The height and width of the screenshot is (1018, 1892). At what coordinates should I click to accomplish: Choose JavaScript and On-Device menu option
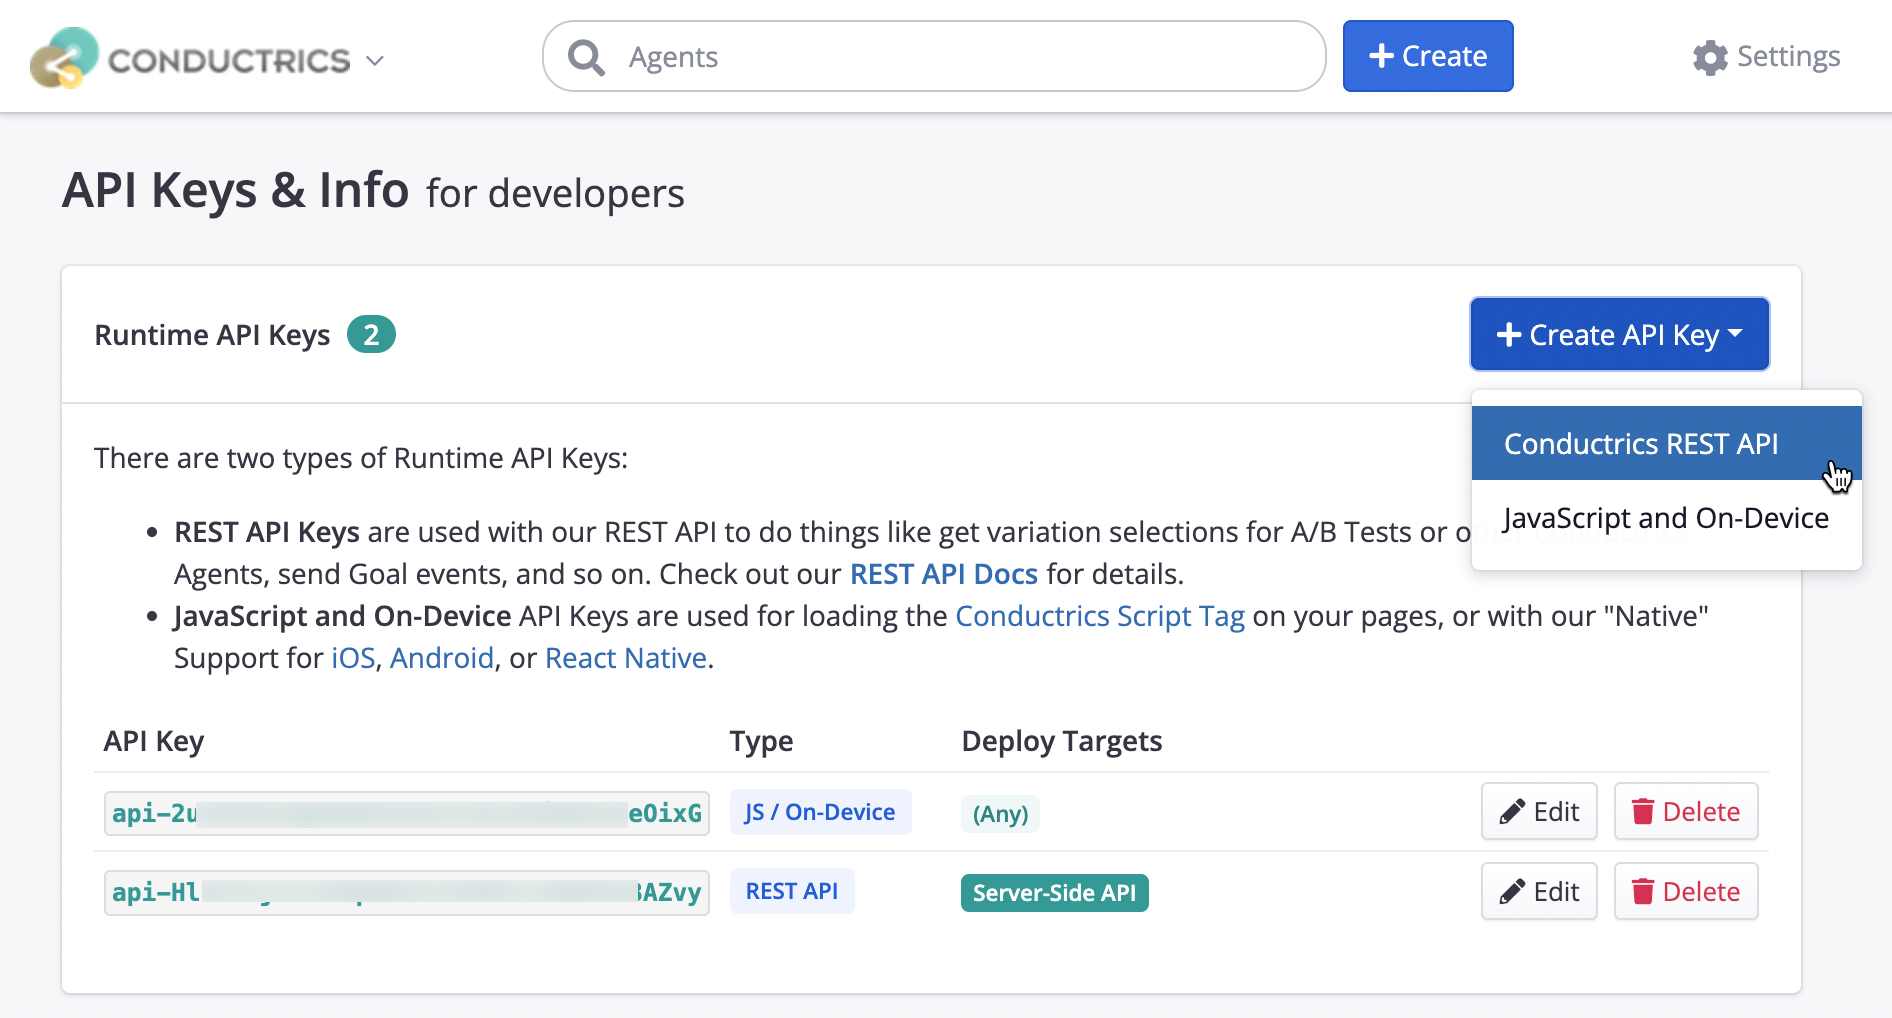coord(1665,518)
